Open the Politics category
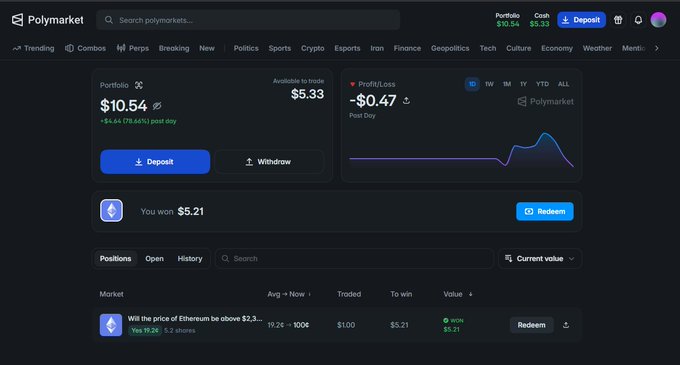 point(246,48)
